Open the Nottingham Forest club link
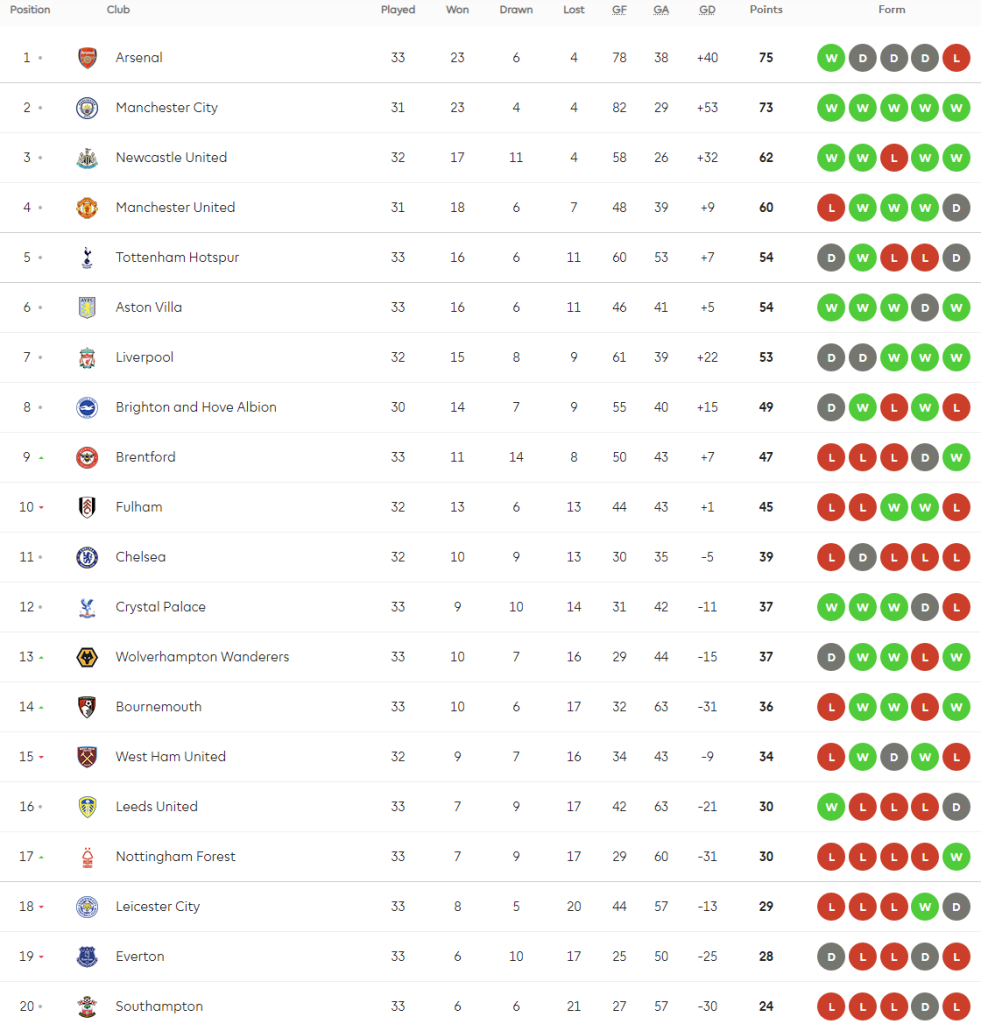The image size is (981, 1024). click(x=175, y=856)
